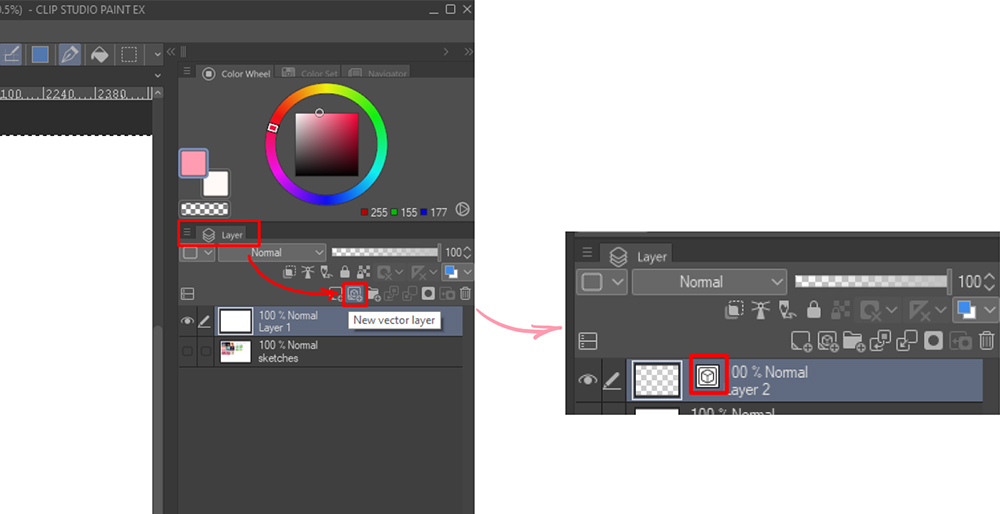Select the Fill bucket tool in top toolbar
Image resolution: width=1000 pixels, height=514 pixels.
(99, 54)
